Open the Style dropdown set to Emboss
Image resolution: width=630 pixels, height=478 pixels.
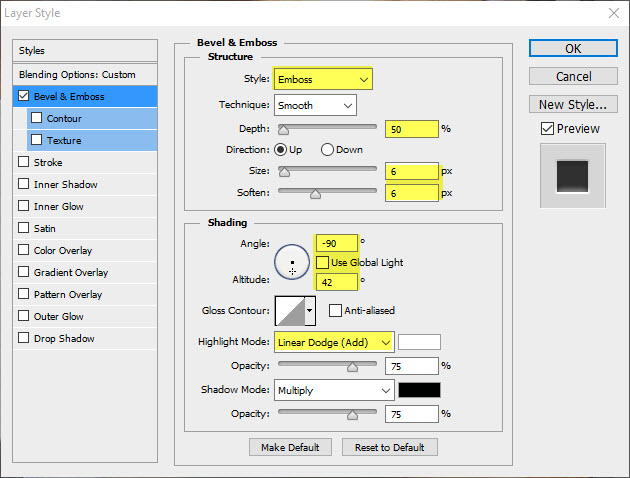tap(324, 78)
